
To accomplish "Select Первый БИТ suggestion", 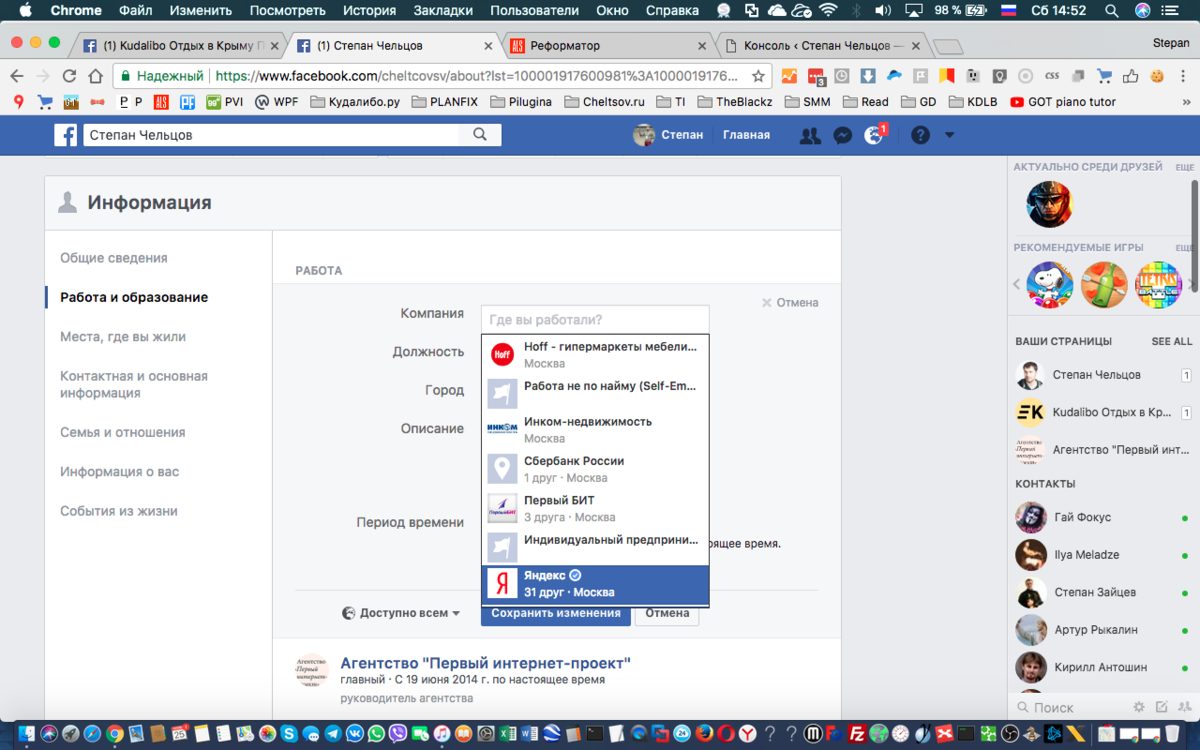I will pyautogui.click(x=595, y=508).
